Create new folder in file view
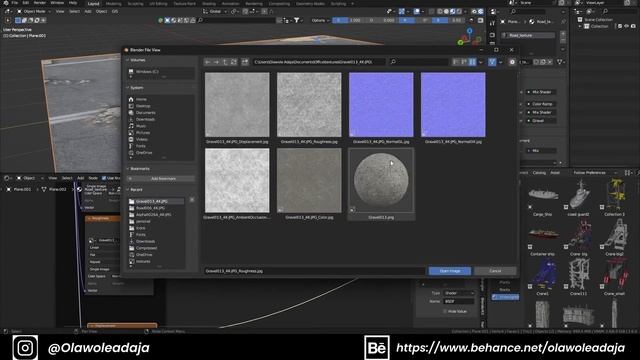640x360 pixels. pyautogui.click(x=245, y=62)
